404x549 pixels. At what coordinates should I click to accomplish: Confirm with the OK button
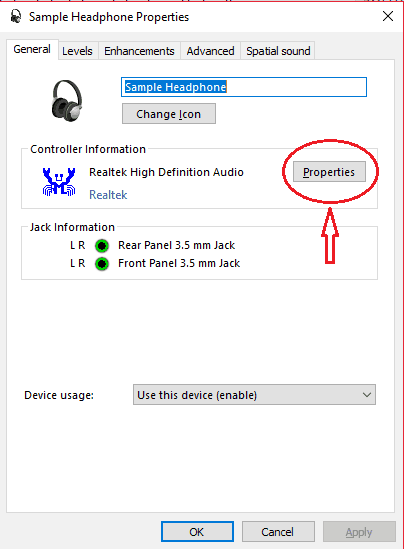click(197, 532)
